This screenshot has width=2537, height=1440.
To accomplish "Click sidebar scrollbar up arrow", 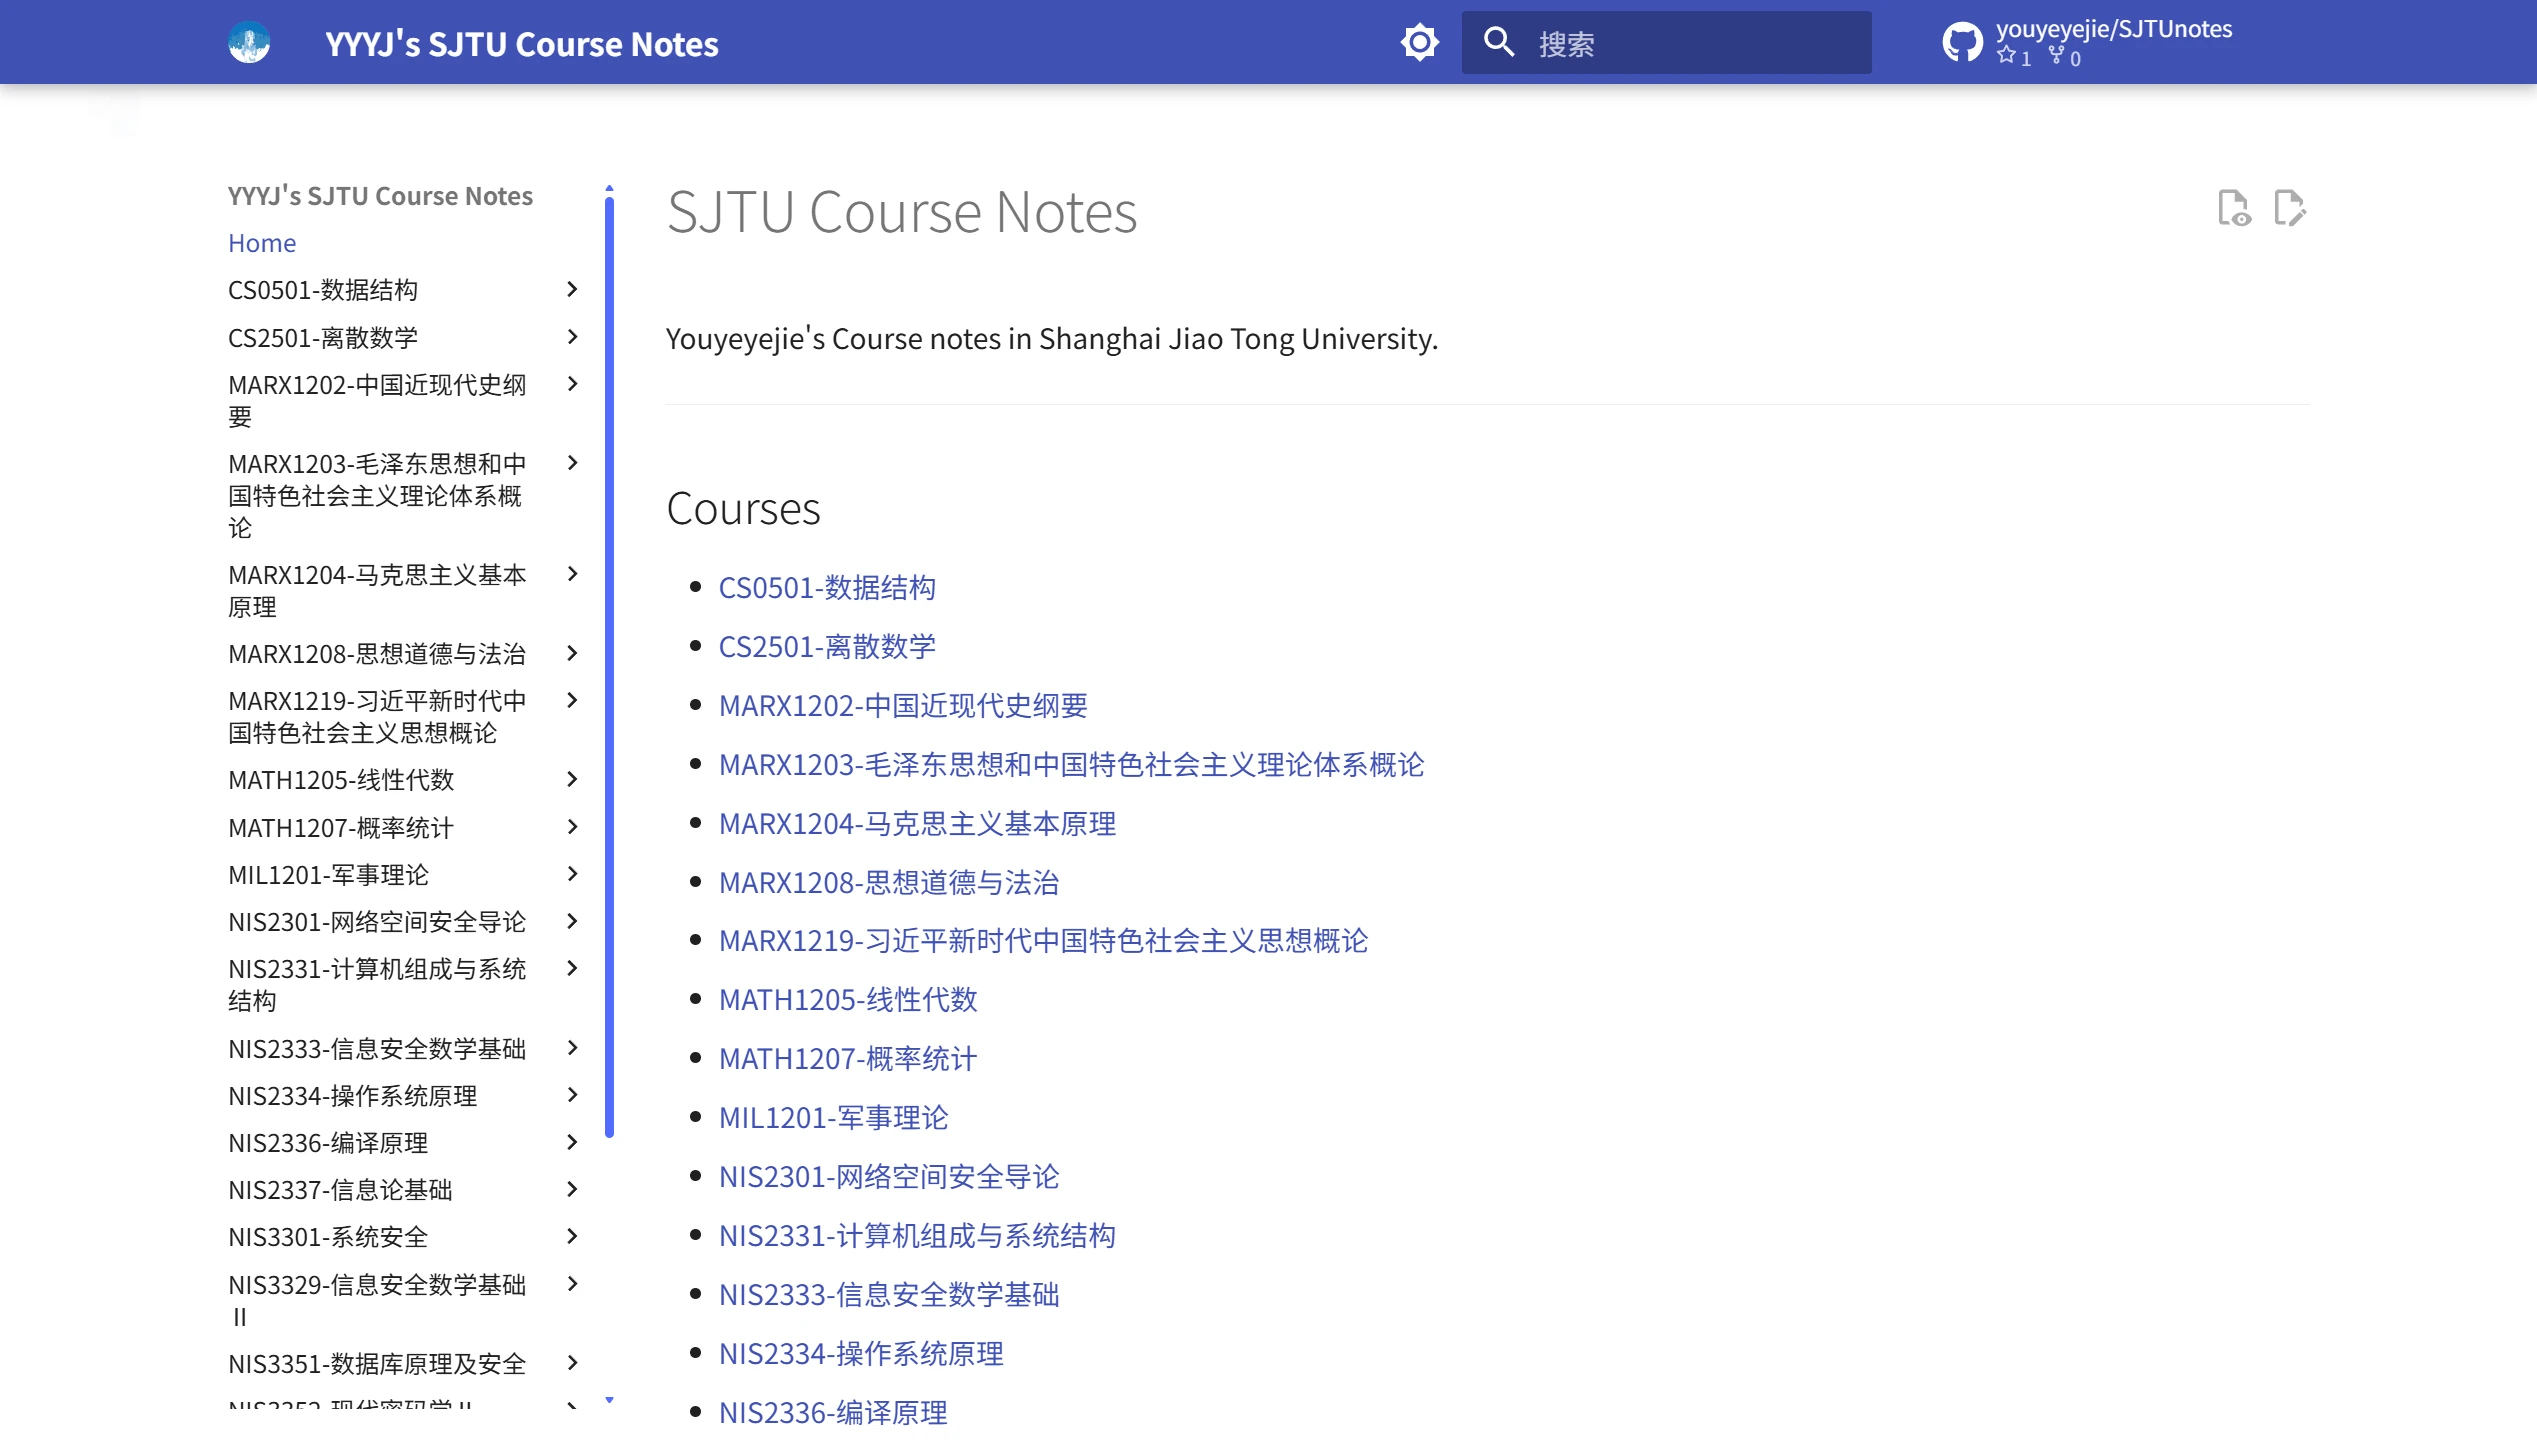I will tap(609, 188).
